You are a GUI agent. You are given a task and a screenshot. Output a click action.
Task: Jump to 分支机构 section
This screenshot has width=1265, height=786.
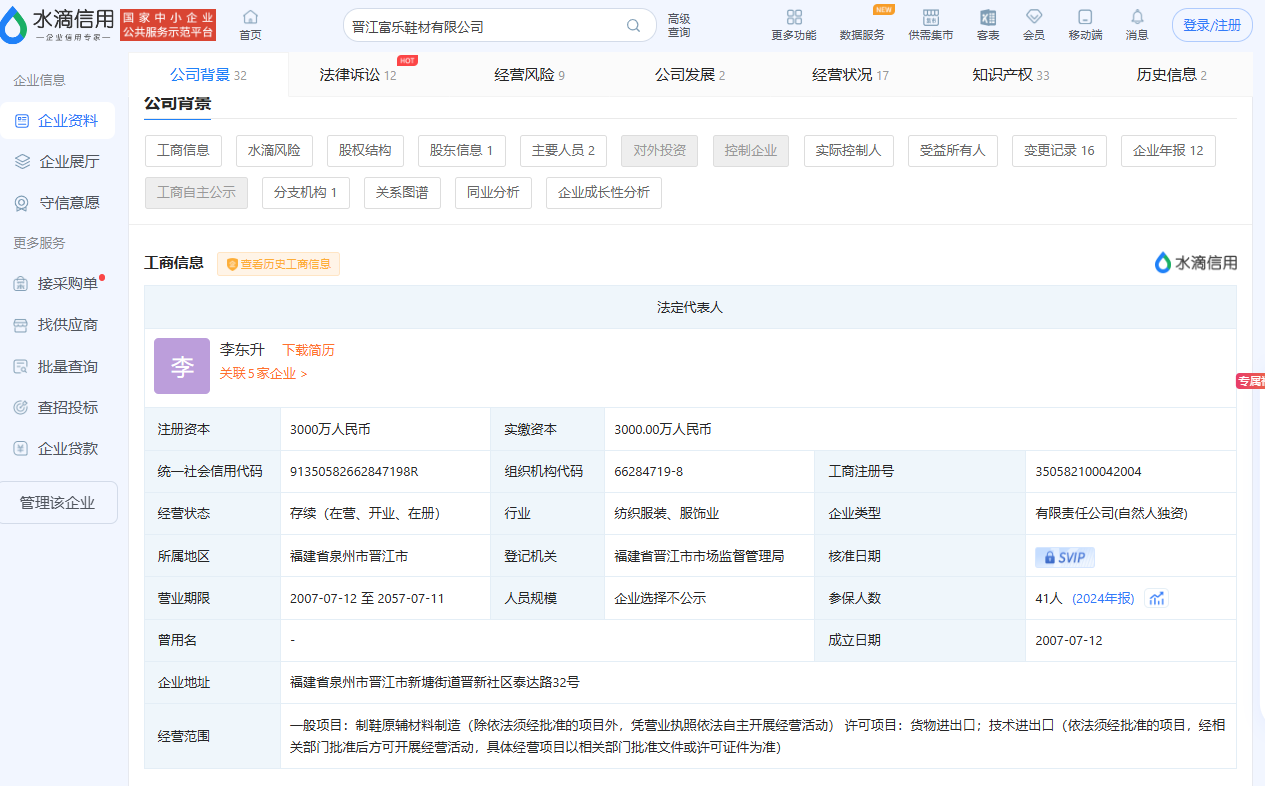coord(306,193)
